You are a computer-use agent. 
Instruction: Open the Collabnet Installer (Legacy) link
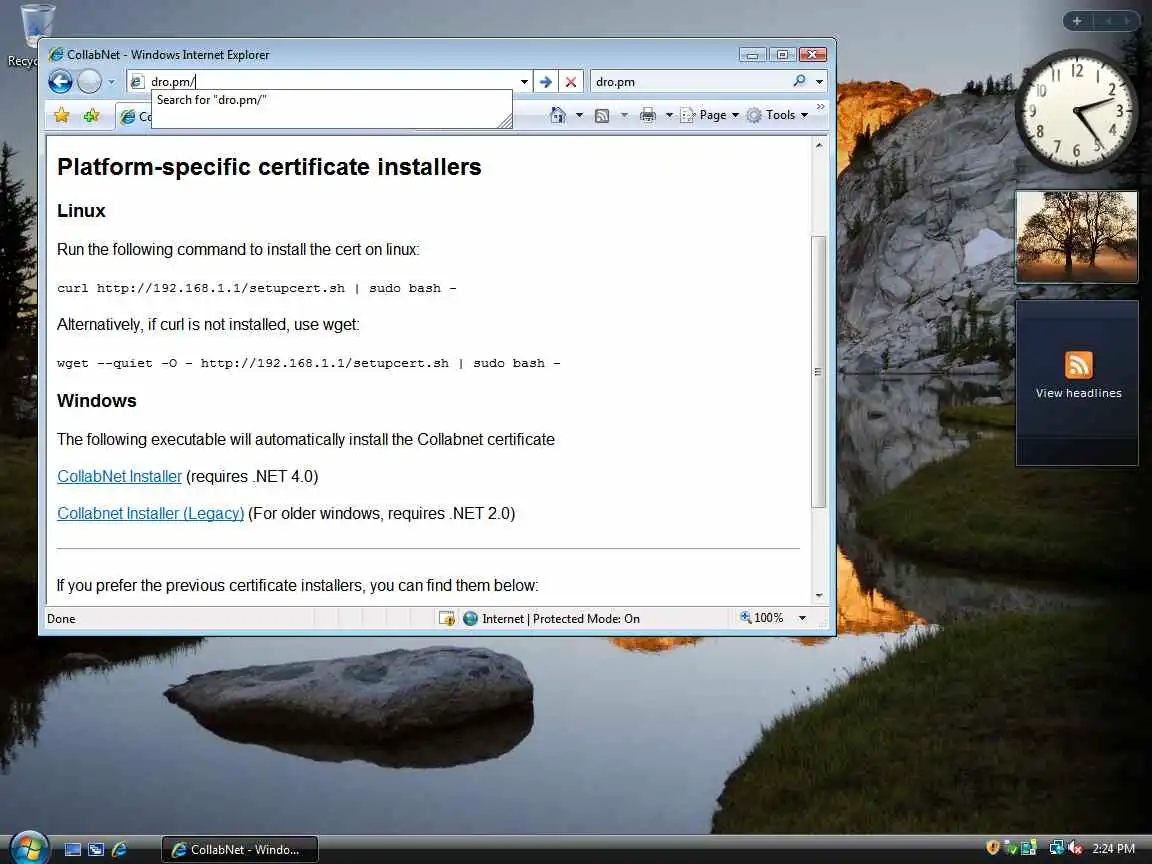tap(151, 514)
